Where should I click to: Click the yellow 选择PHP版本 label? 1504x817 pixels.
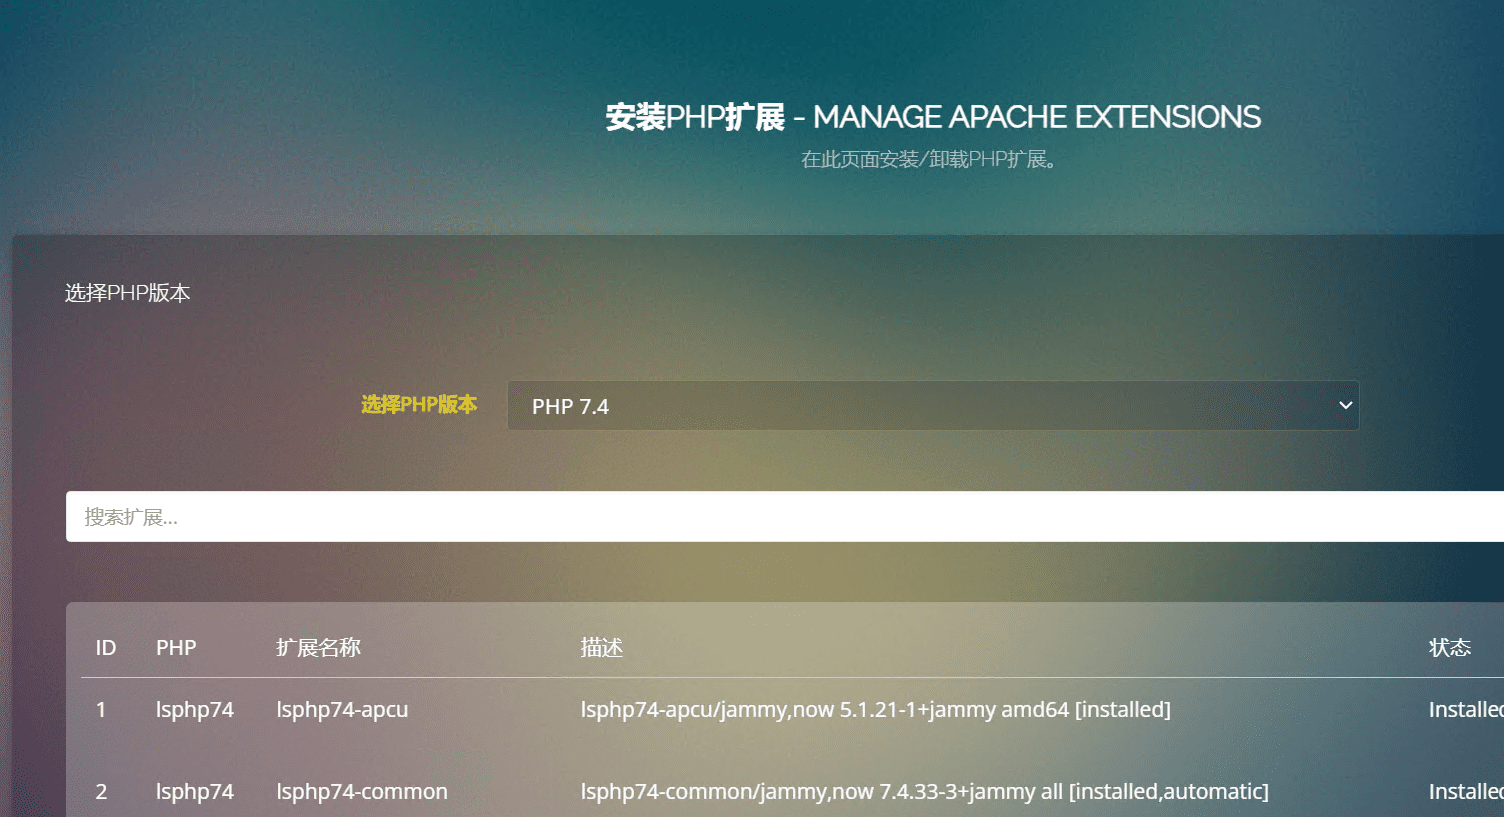click(x=419, y=405)
